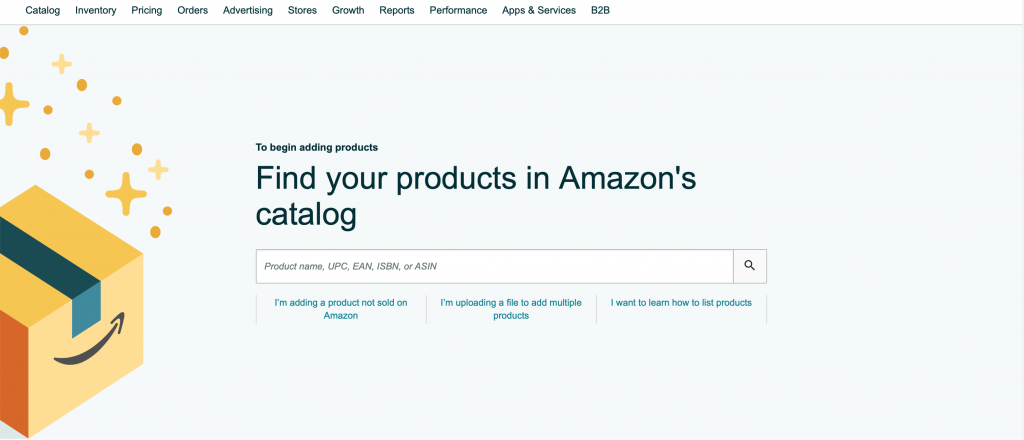1024x440 pixels.
Task: Open the Orders menu
Action: click(193, 10)
